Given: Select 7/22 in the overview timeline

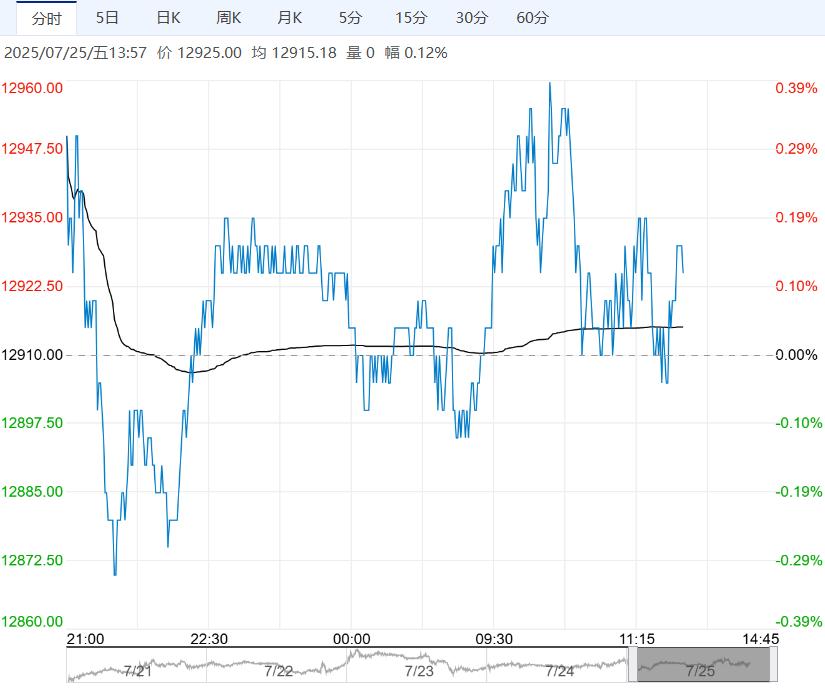Looking at the screenshot, I should (x=279, y=670).
